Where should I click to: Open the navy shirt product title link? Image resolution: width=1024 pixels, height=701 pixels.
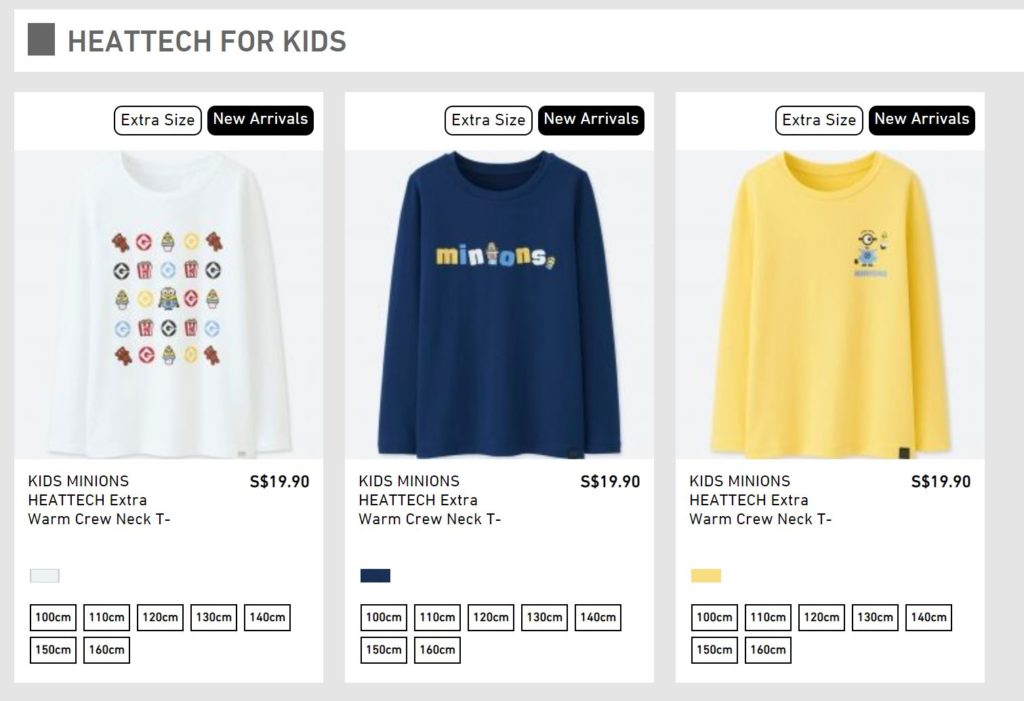point(430,500)
